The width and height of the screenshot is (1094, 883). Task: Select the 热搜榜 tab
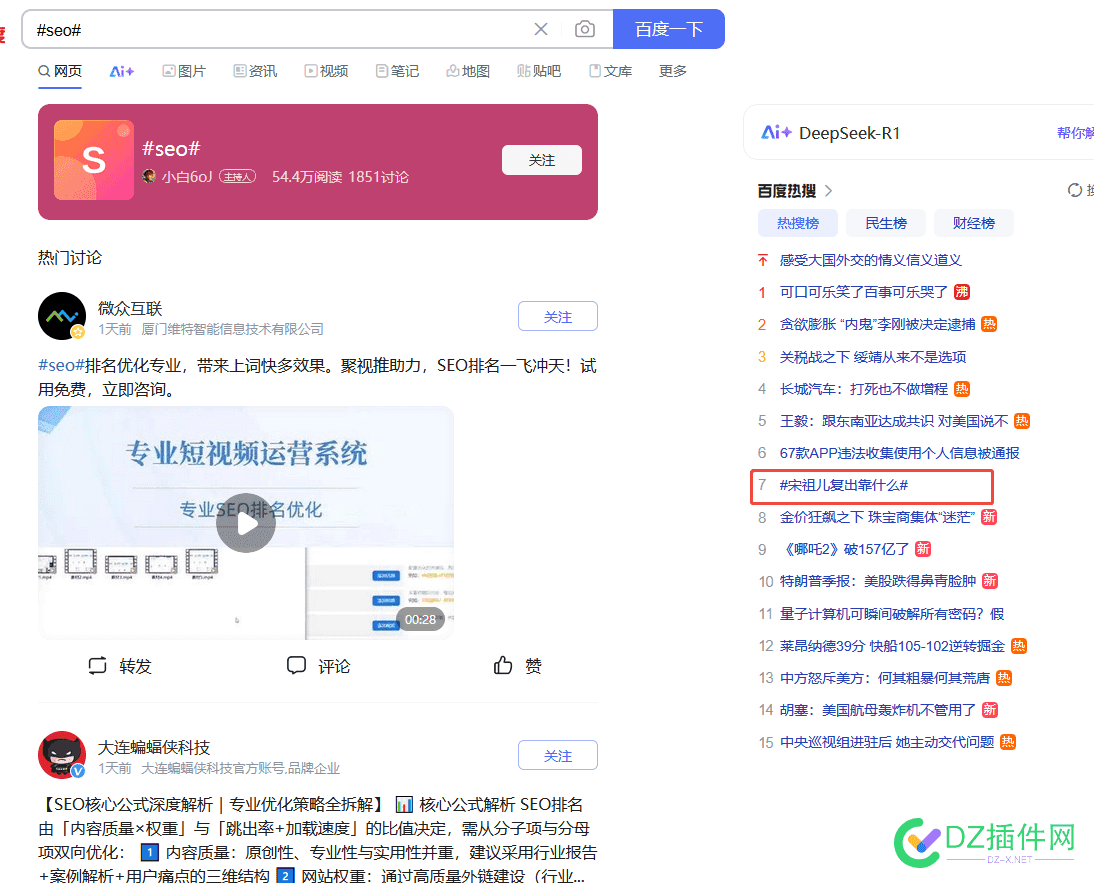coord(797,223)
